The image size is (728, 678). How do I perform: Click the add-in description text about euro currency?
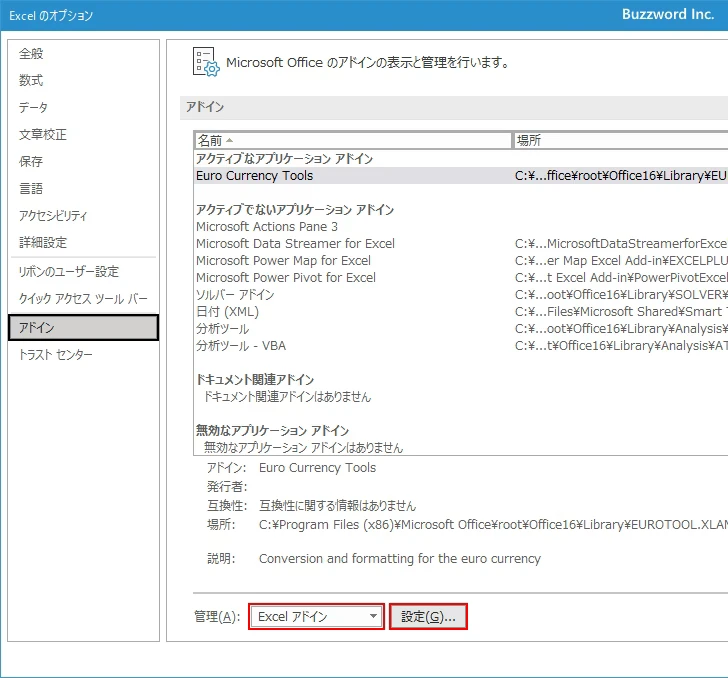(400, 559)
